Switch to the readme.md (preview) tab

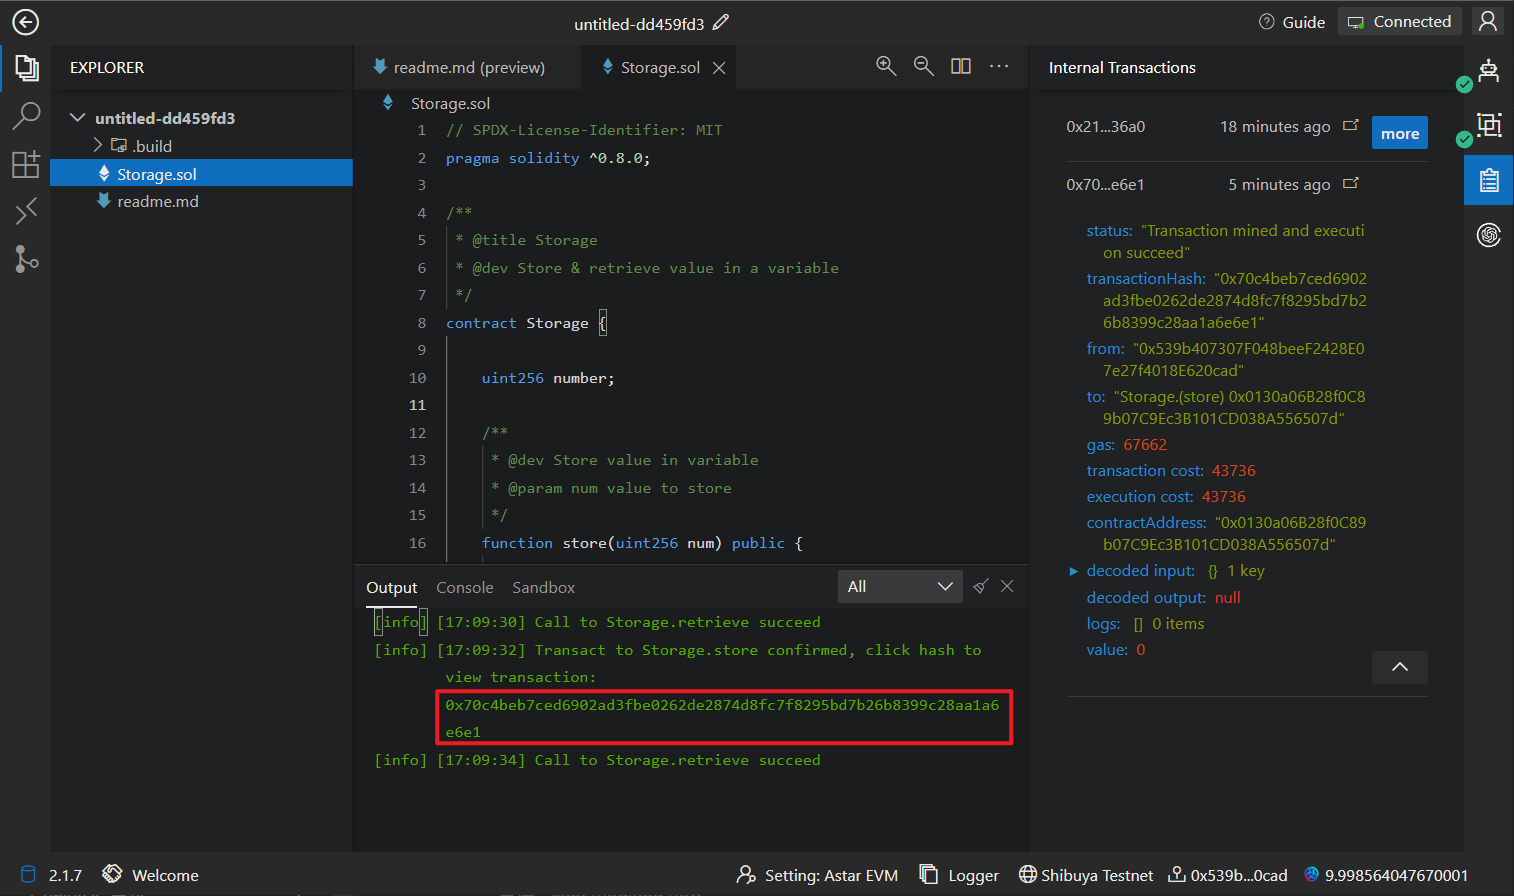[x=468, y=67]
